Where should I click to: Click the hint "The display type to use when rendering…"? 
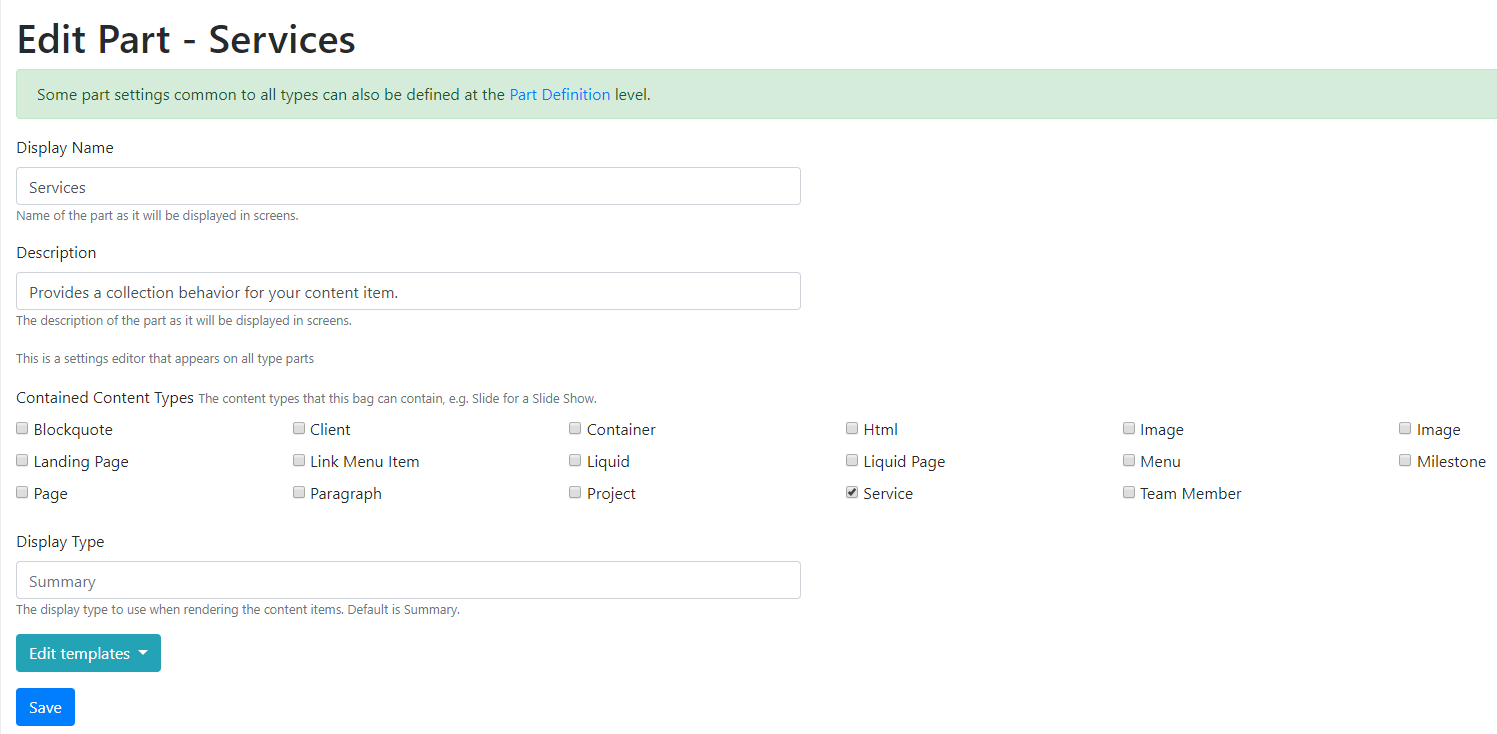tap(238, 609)
